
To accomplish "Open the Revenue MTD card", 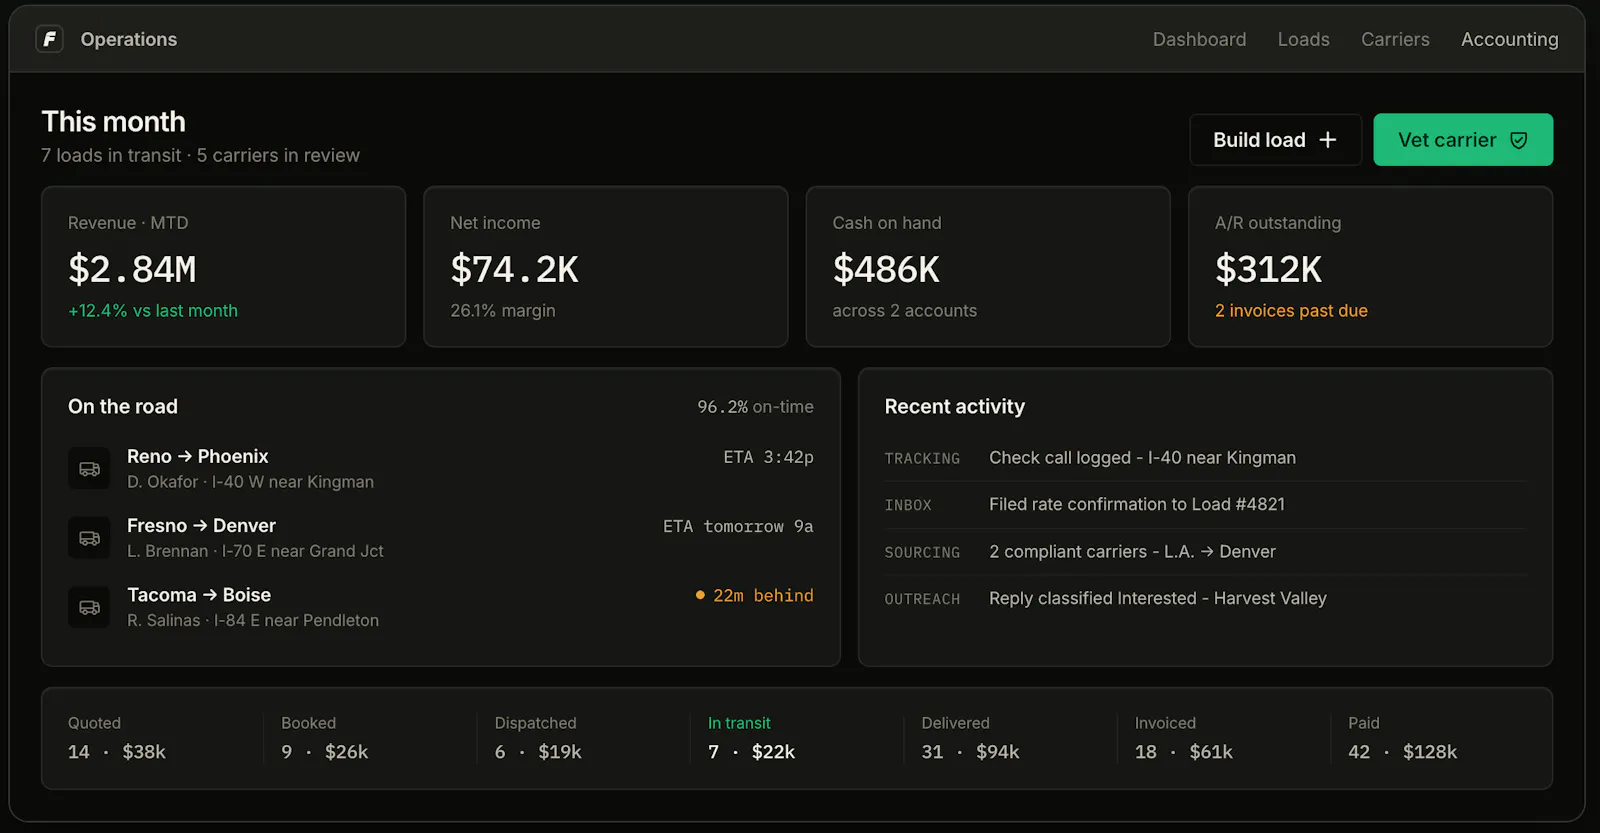I will (x=223, y=267).
